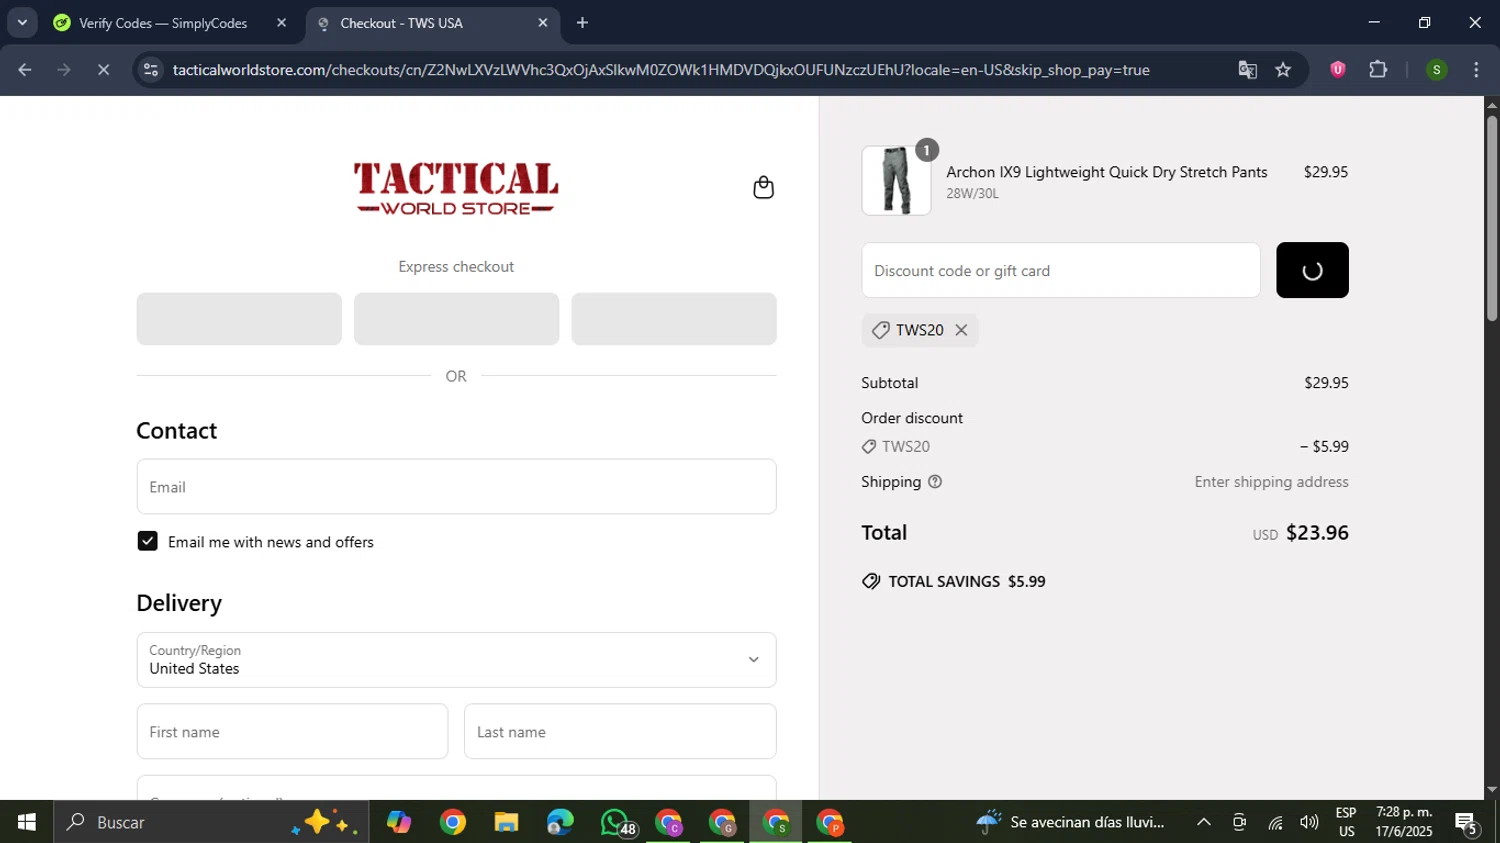
Task: Open the taskbar Chrome profile C icon
Action: tap(669, 822)
